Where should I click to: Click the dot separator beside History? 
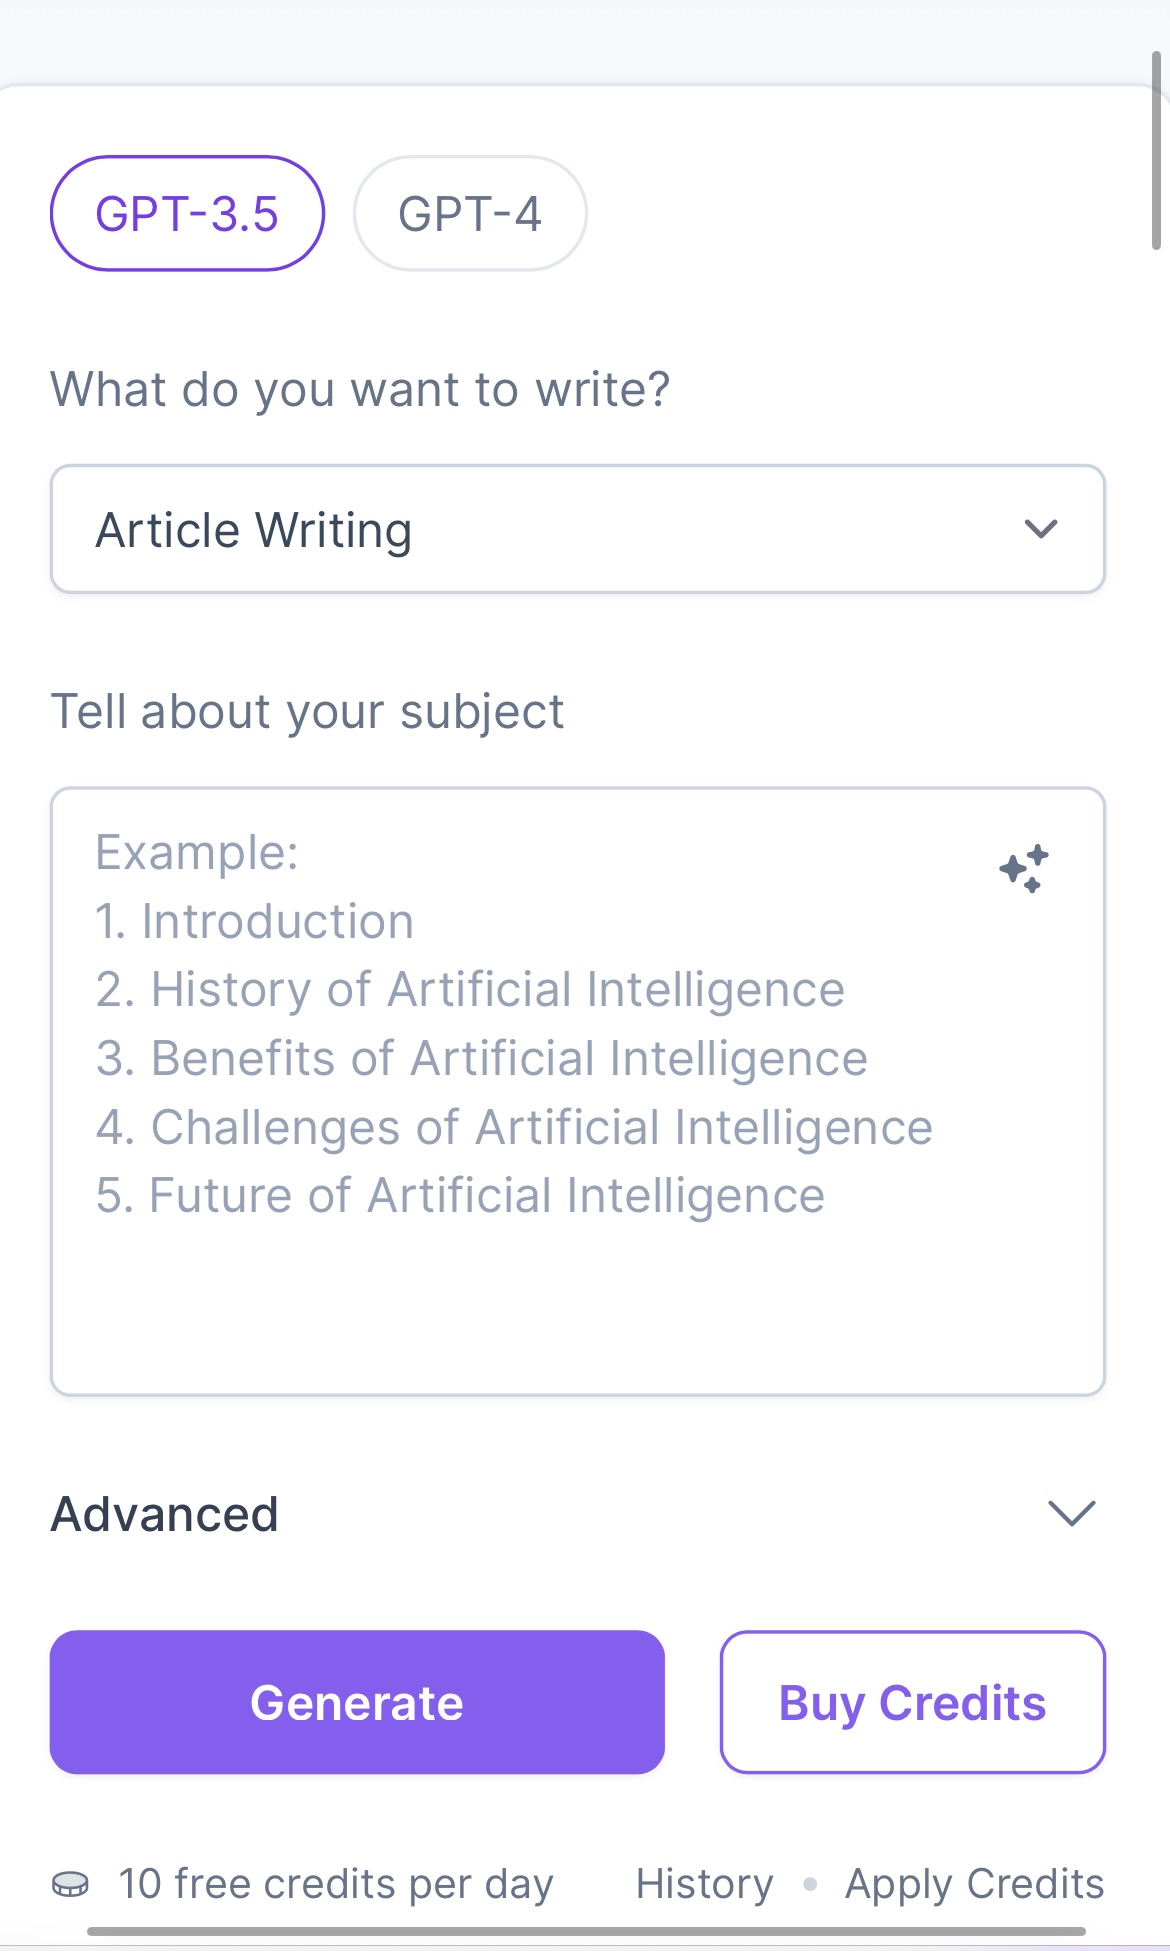point(810,1885)
